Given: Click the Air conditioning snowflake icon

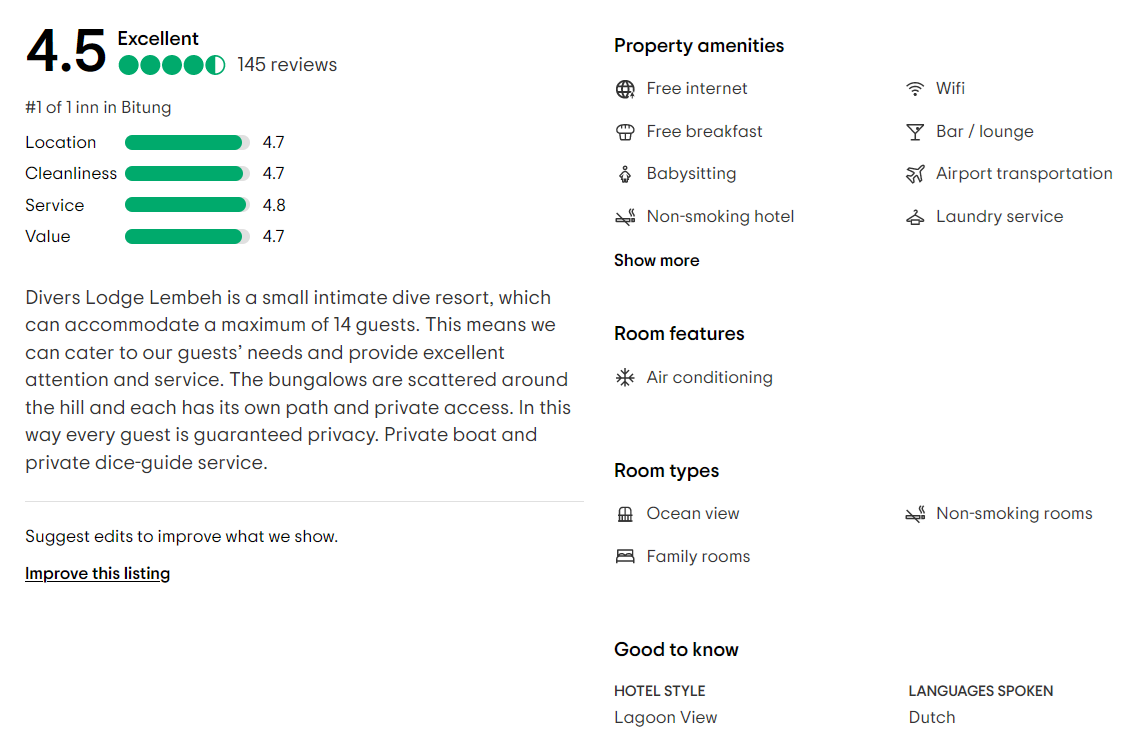Looking at the screenshot, I should pos(625,378).
